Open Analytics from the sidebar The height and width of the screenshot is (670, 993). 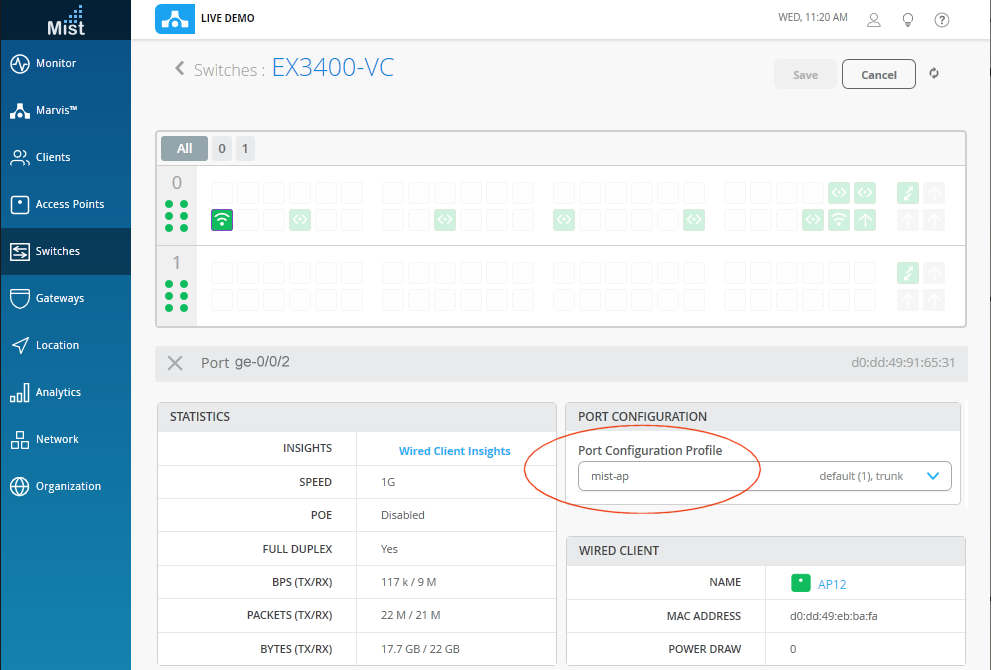[x=58, y=393]
